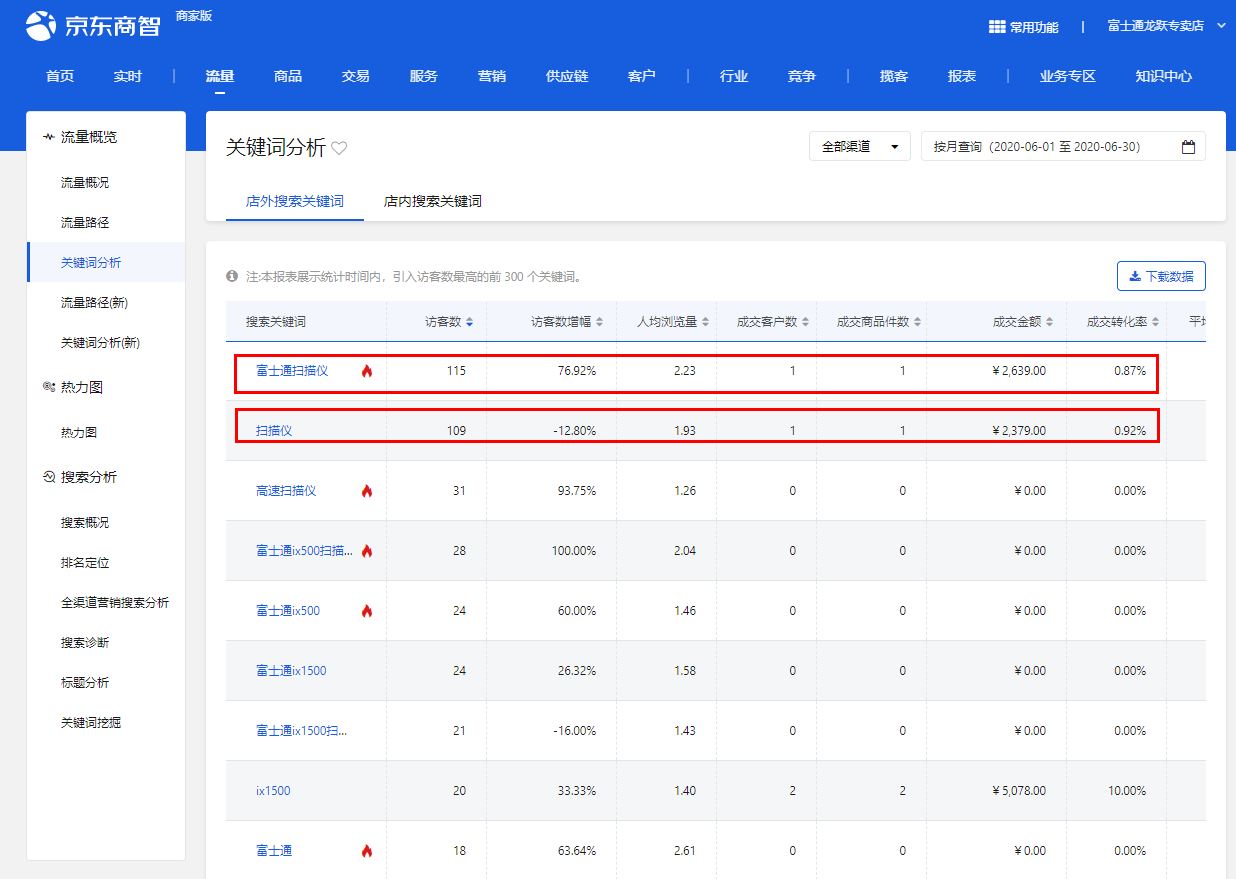This screenshot has width=1236, height=879.
Task: Open the 供应链 navigation item
Action: click(567, 76)
